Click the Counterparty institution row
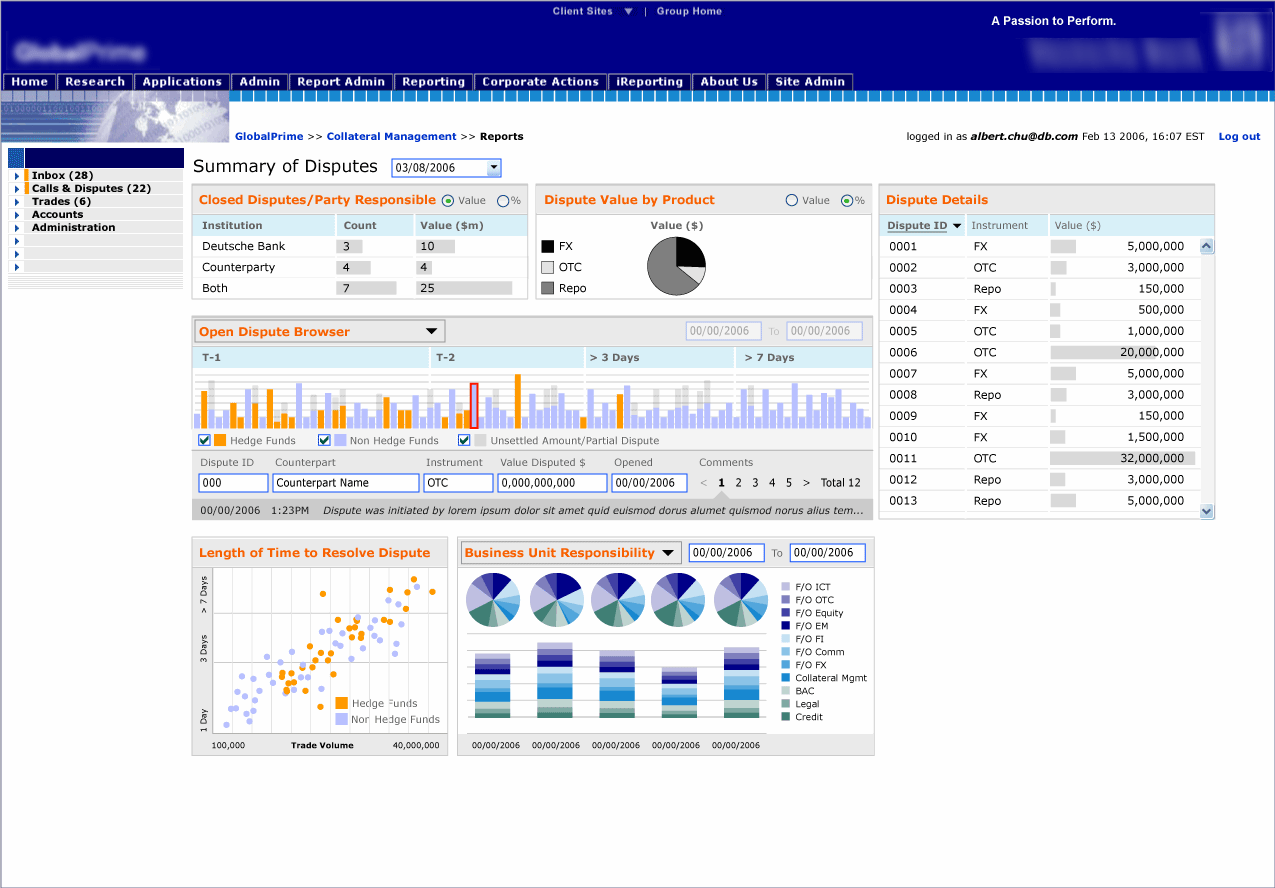This screenshot has height=888, width=1275. click(x=359, y=267)
